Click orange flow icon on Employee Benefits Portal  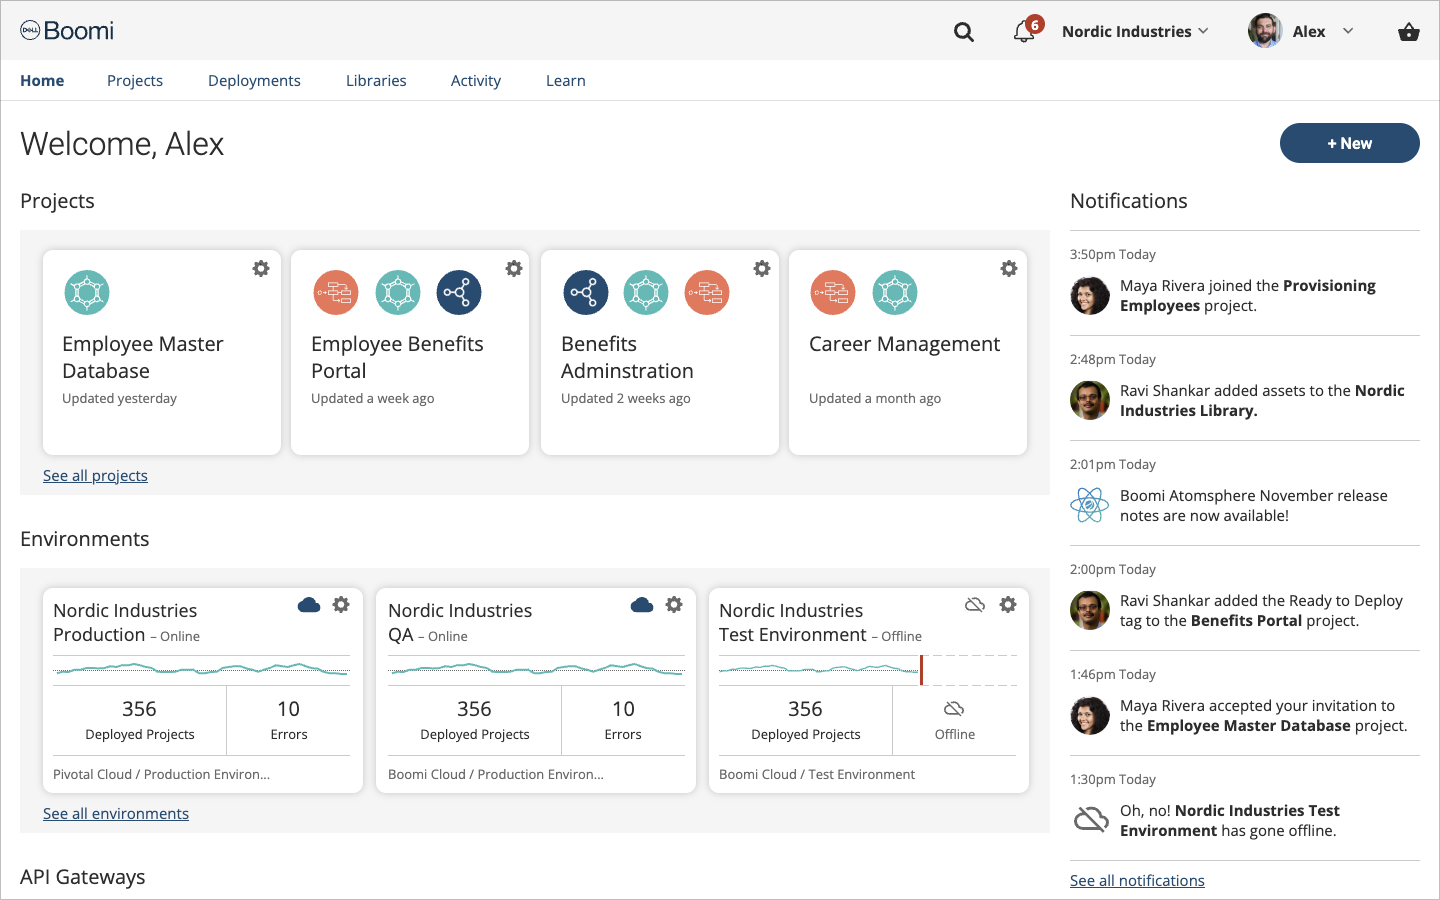336,293
